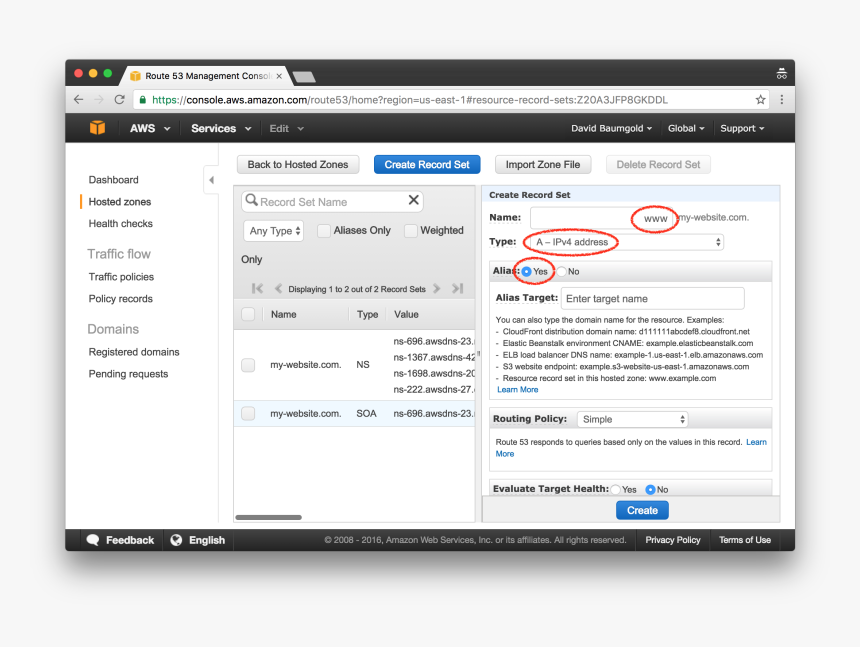This screenshot has width=860, height=647.
Task: Click the English language selector
Action: (207, 540)
